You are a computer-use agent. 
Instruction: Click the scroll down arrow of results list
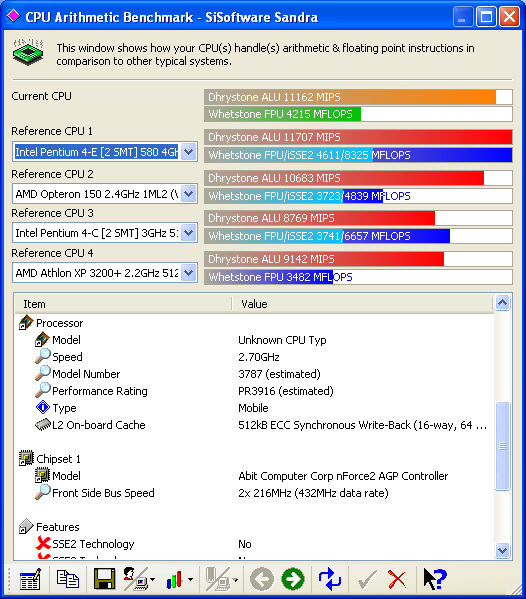[502, 550]
